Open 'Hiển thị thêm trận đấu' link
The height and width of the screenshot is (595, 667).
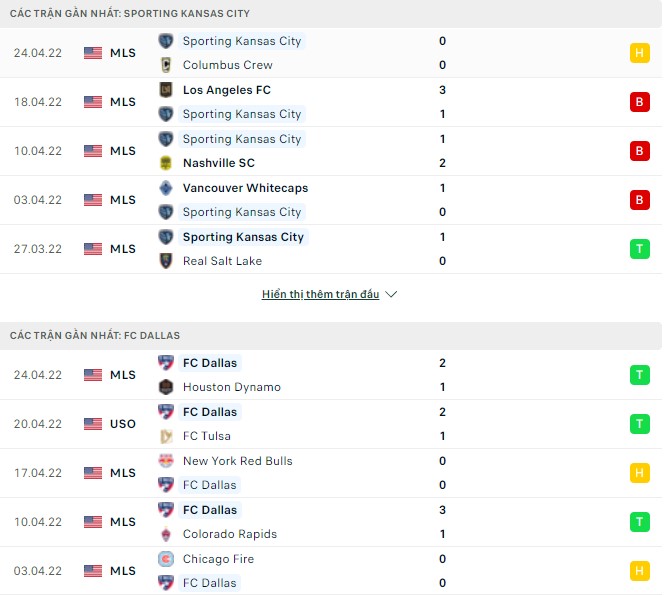point(320,295)
